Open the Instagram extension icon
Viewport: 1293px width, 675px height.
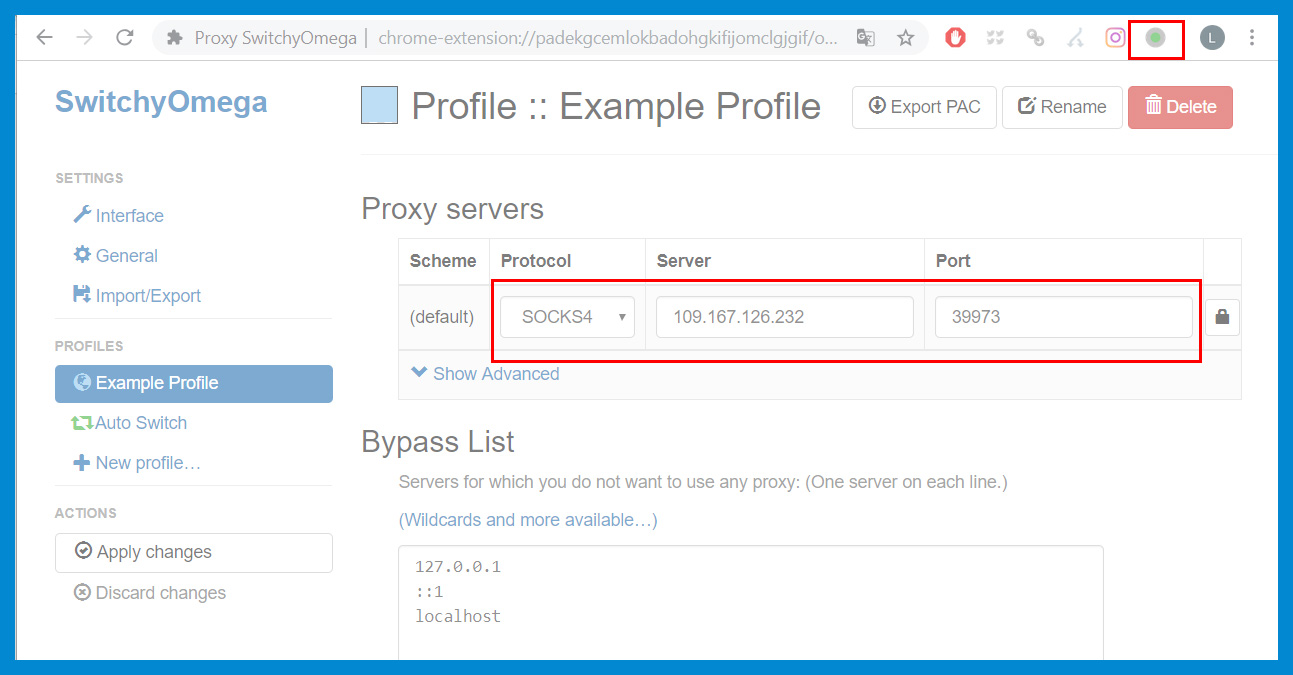click(x=1115, y=38)
